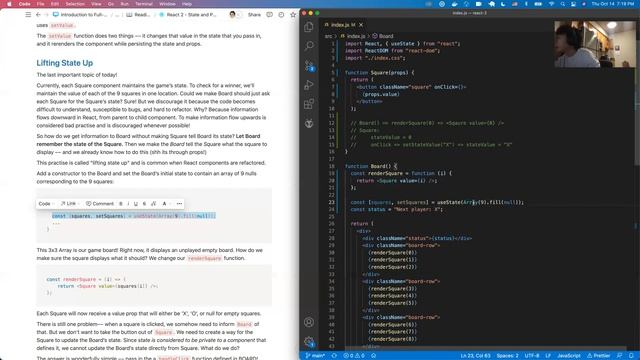Screen dimensions: 640x360
Task: Change indentation via Spaces: 2
Action: (507, 356)
